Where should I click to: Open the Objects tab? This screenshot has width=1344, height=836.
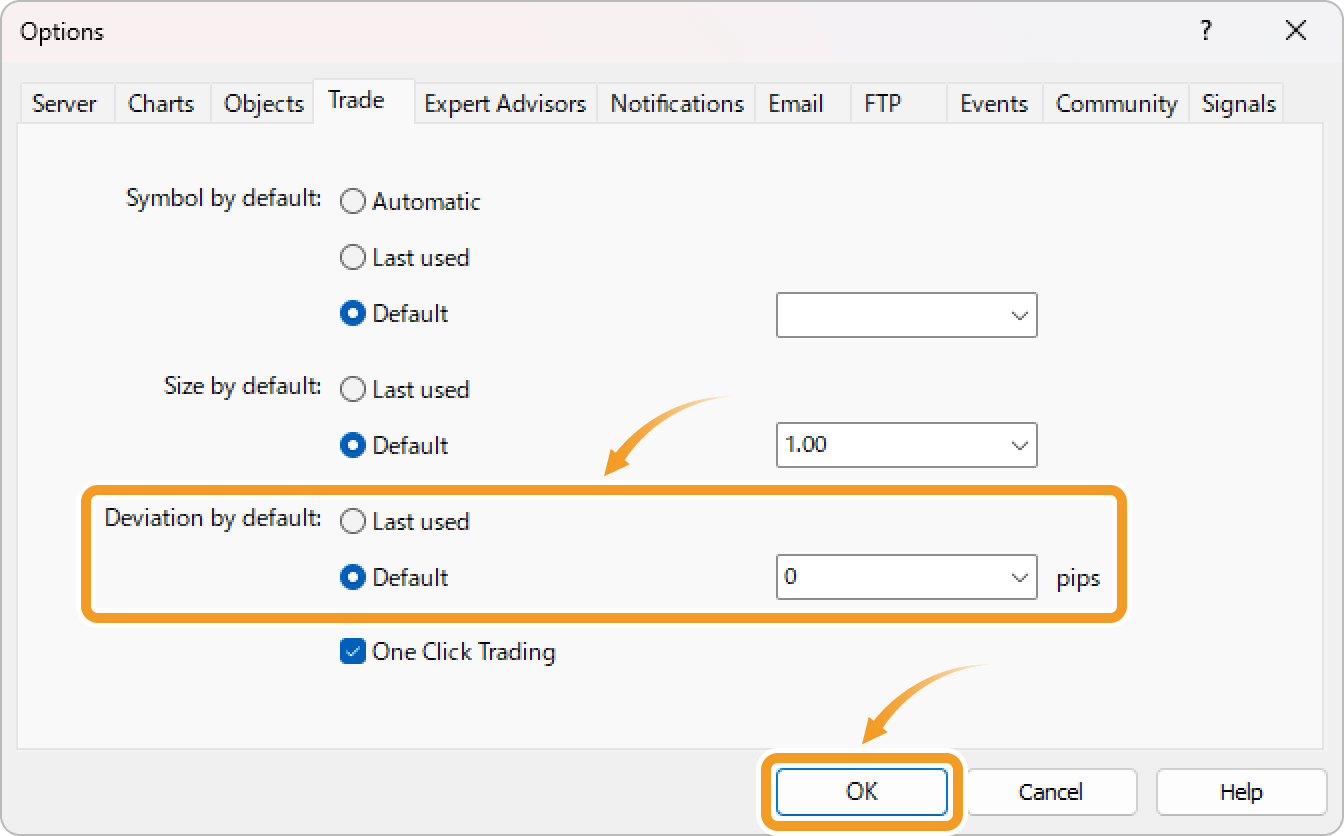[x=263, y=104]
